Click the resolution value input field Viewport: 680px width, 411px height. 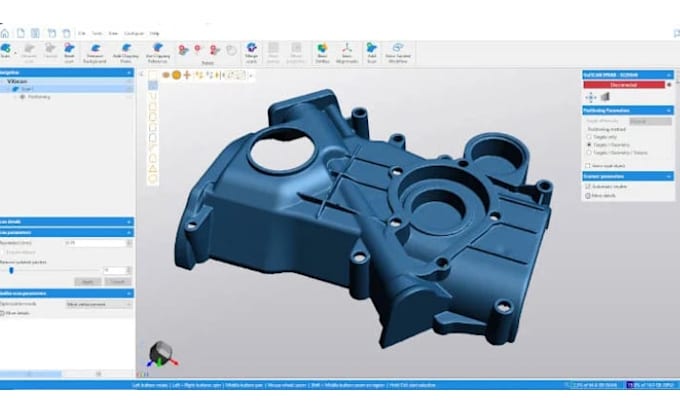(95, 243)
